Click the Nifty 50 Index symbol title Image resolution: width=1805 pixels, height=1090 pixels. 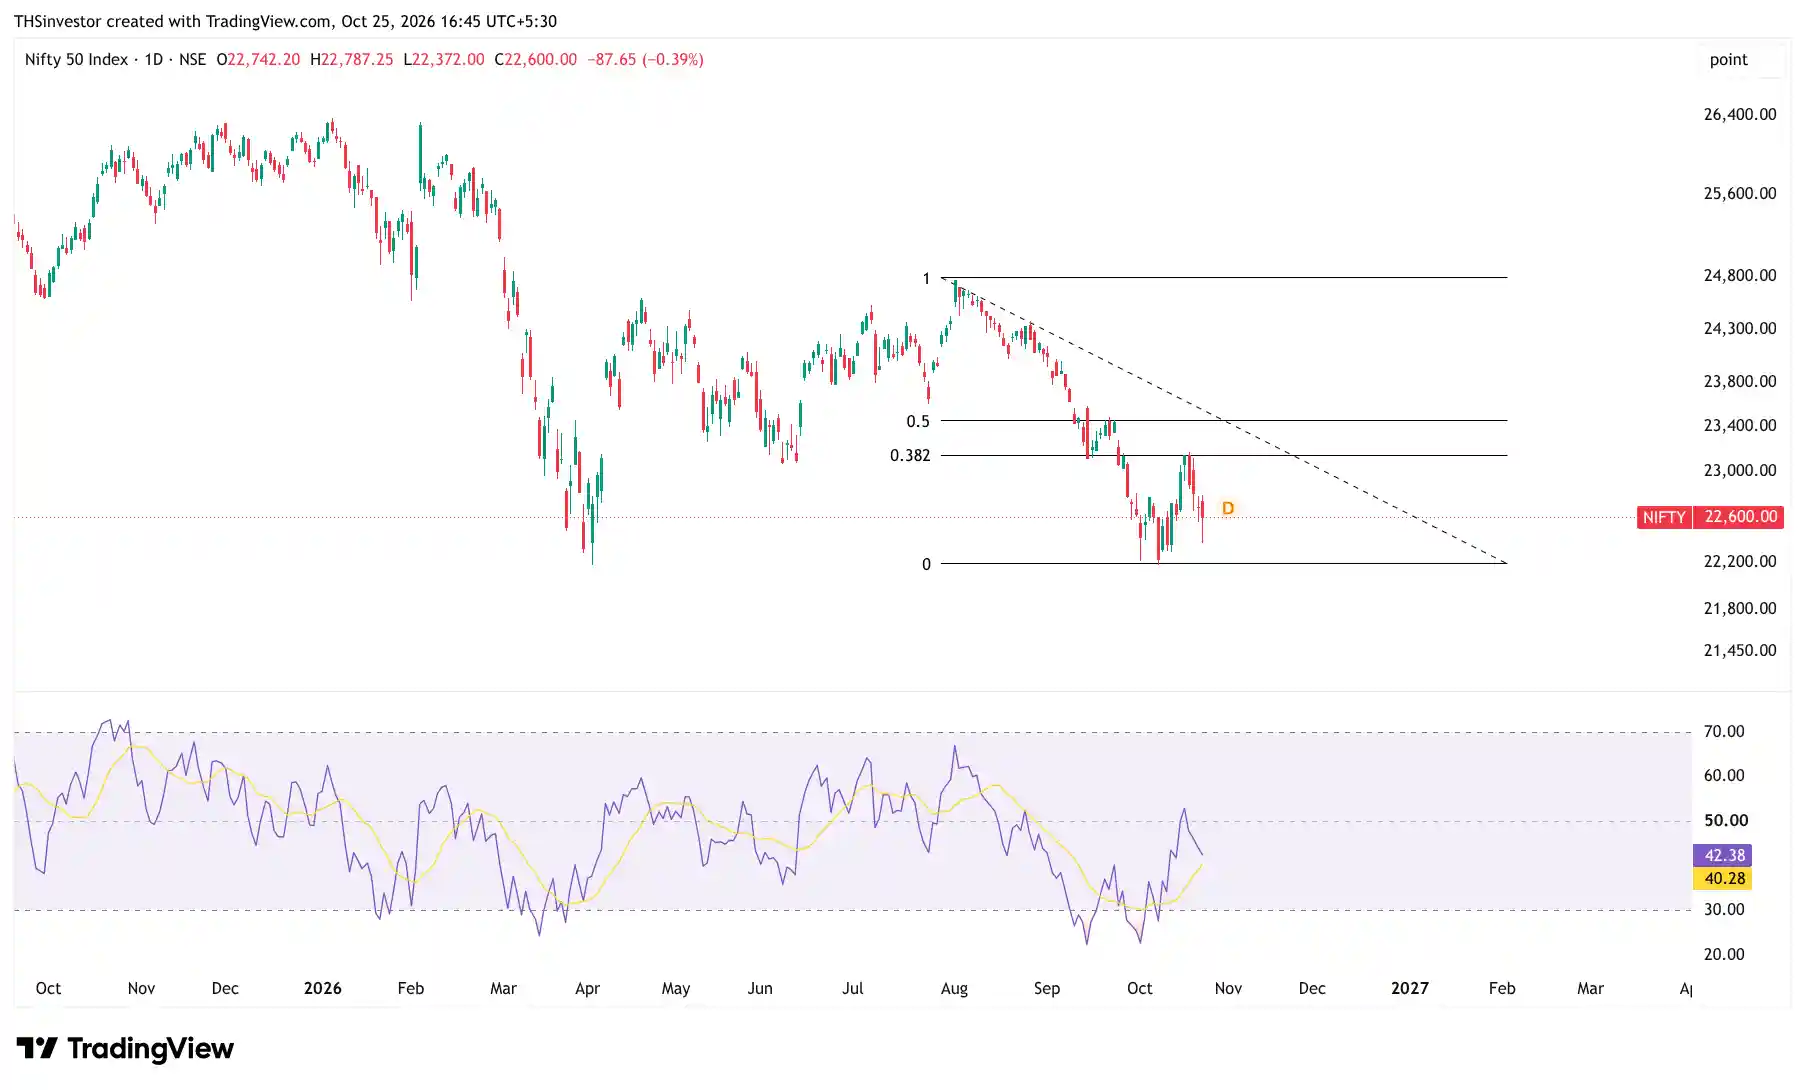[76, 59]
